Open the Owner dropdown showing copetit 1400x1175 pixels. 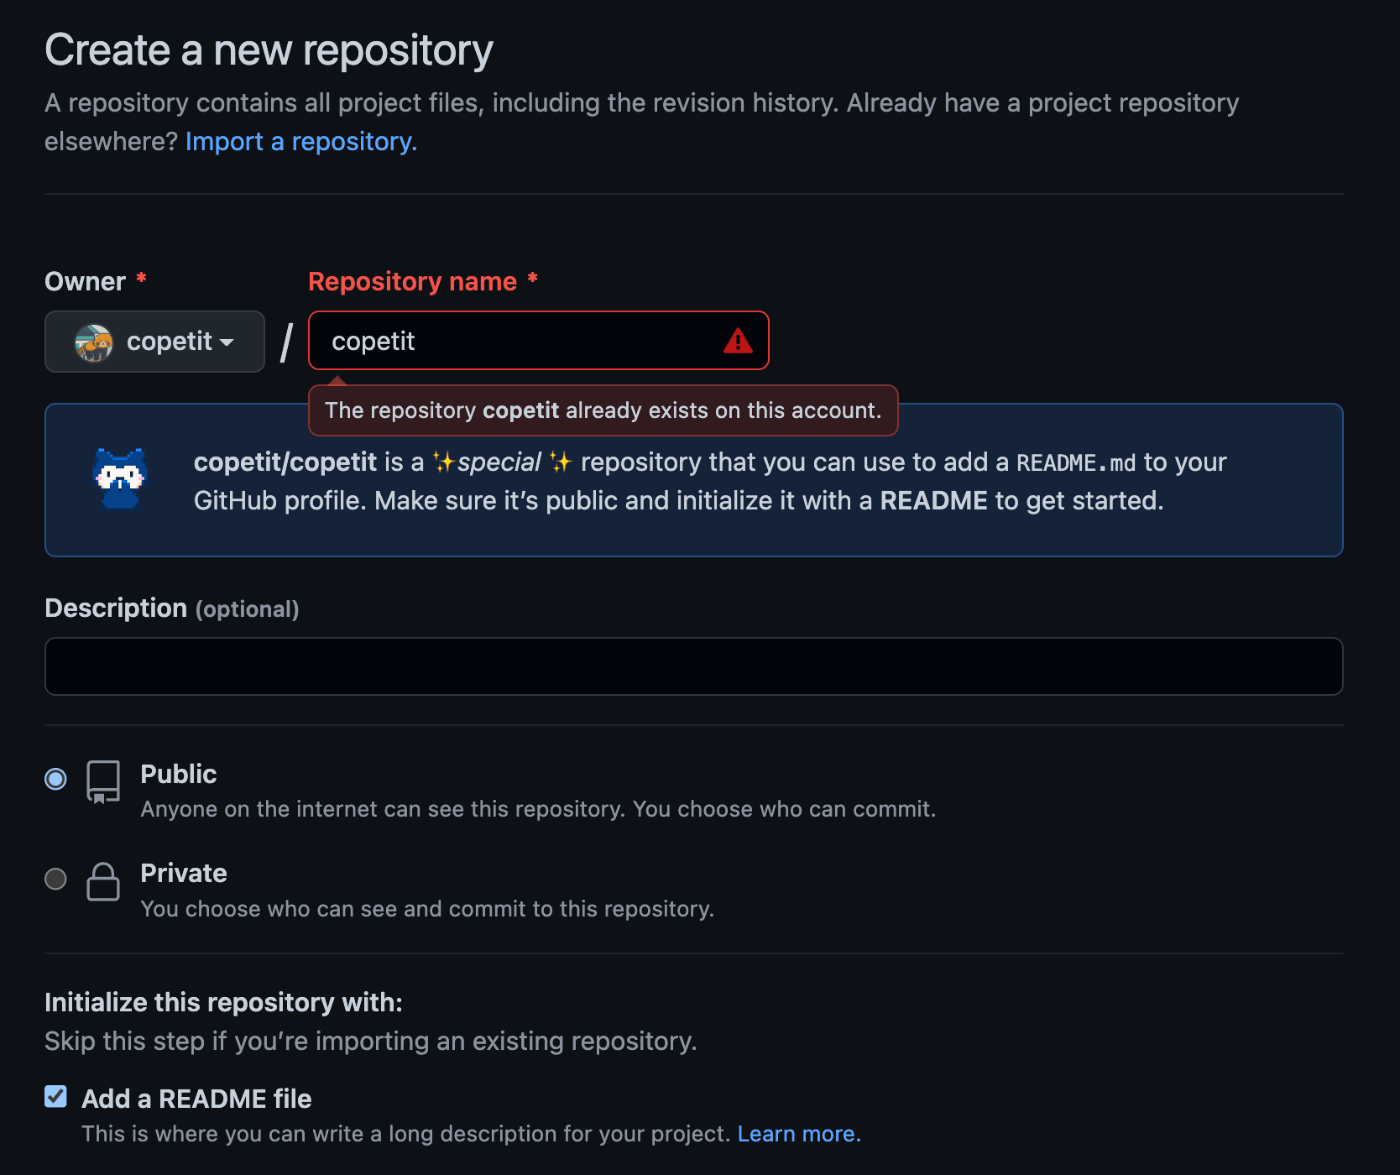[x=155, y=342]
